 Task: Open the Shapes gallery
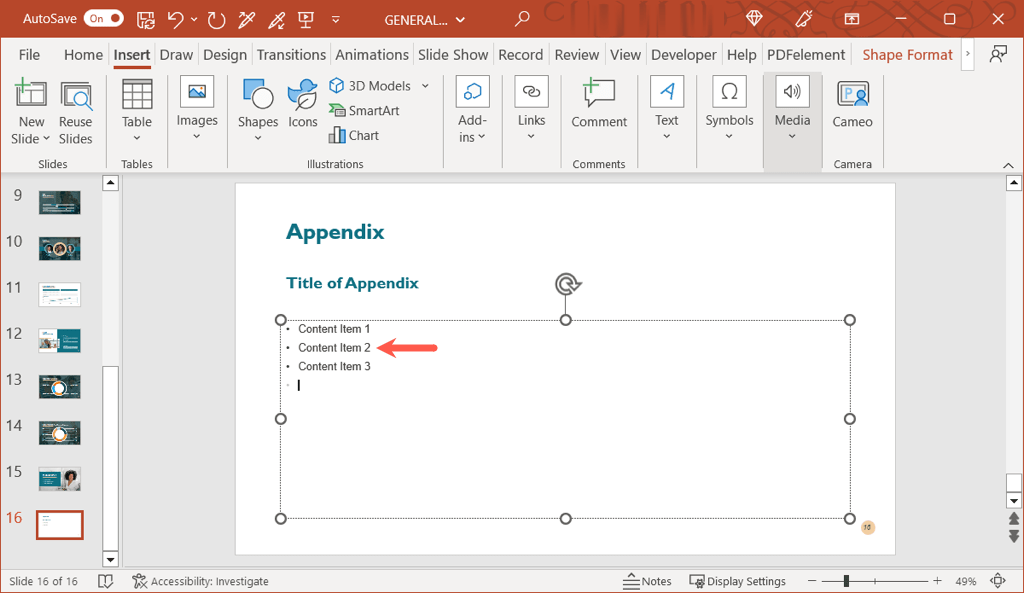pos(257,111)
